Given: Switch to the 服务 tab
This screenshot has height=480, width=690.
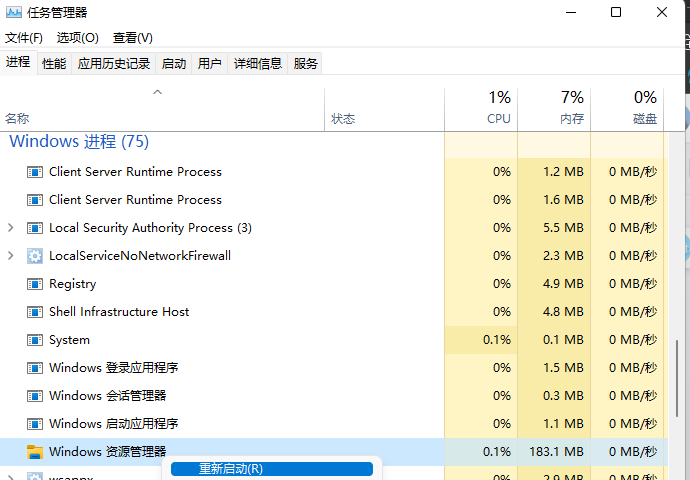Looking at the screenshot, I should pos(305,64).
